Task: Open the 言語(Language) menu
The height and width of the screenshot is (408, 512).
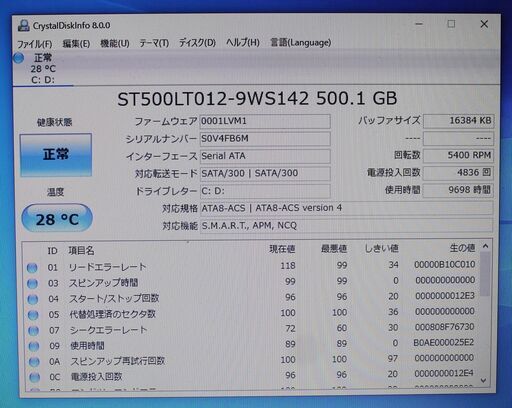Action: point(301,42)
